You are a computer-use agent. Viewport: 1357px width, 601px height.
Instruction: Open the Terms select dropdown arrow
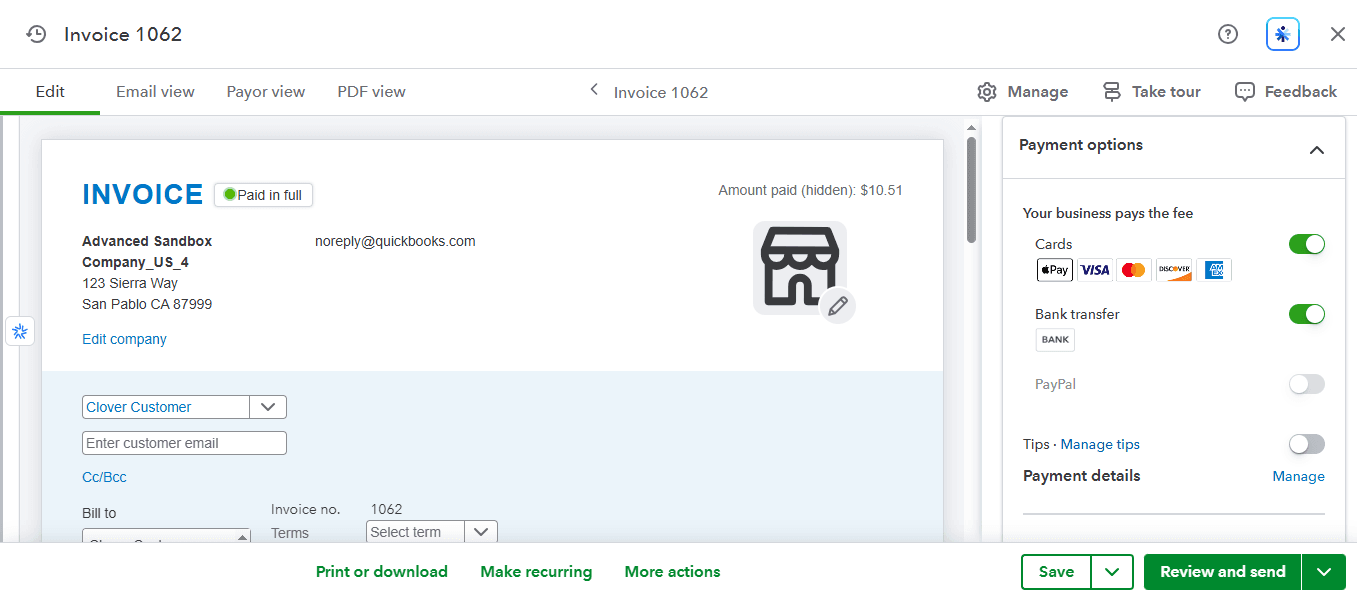click(481, 532)
